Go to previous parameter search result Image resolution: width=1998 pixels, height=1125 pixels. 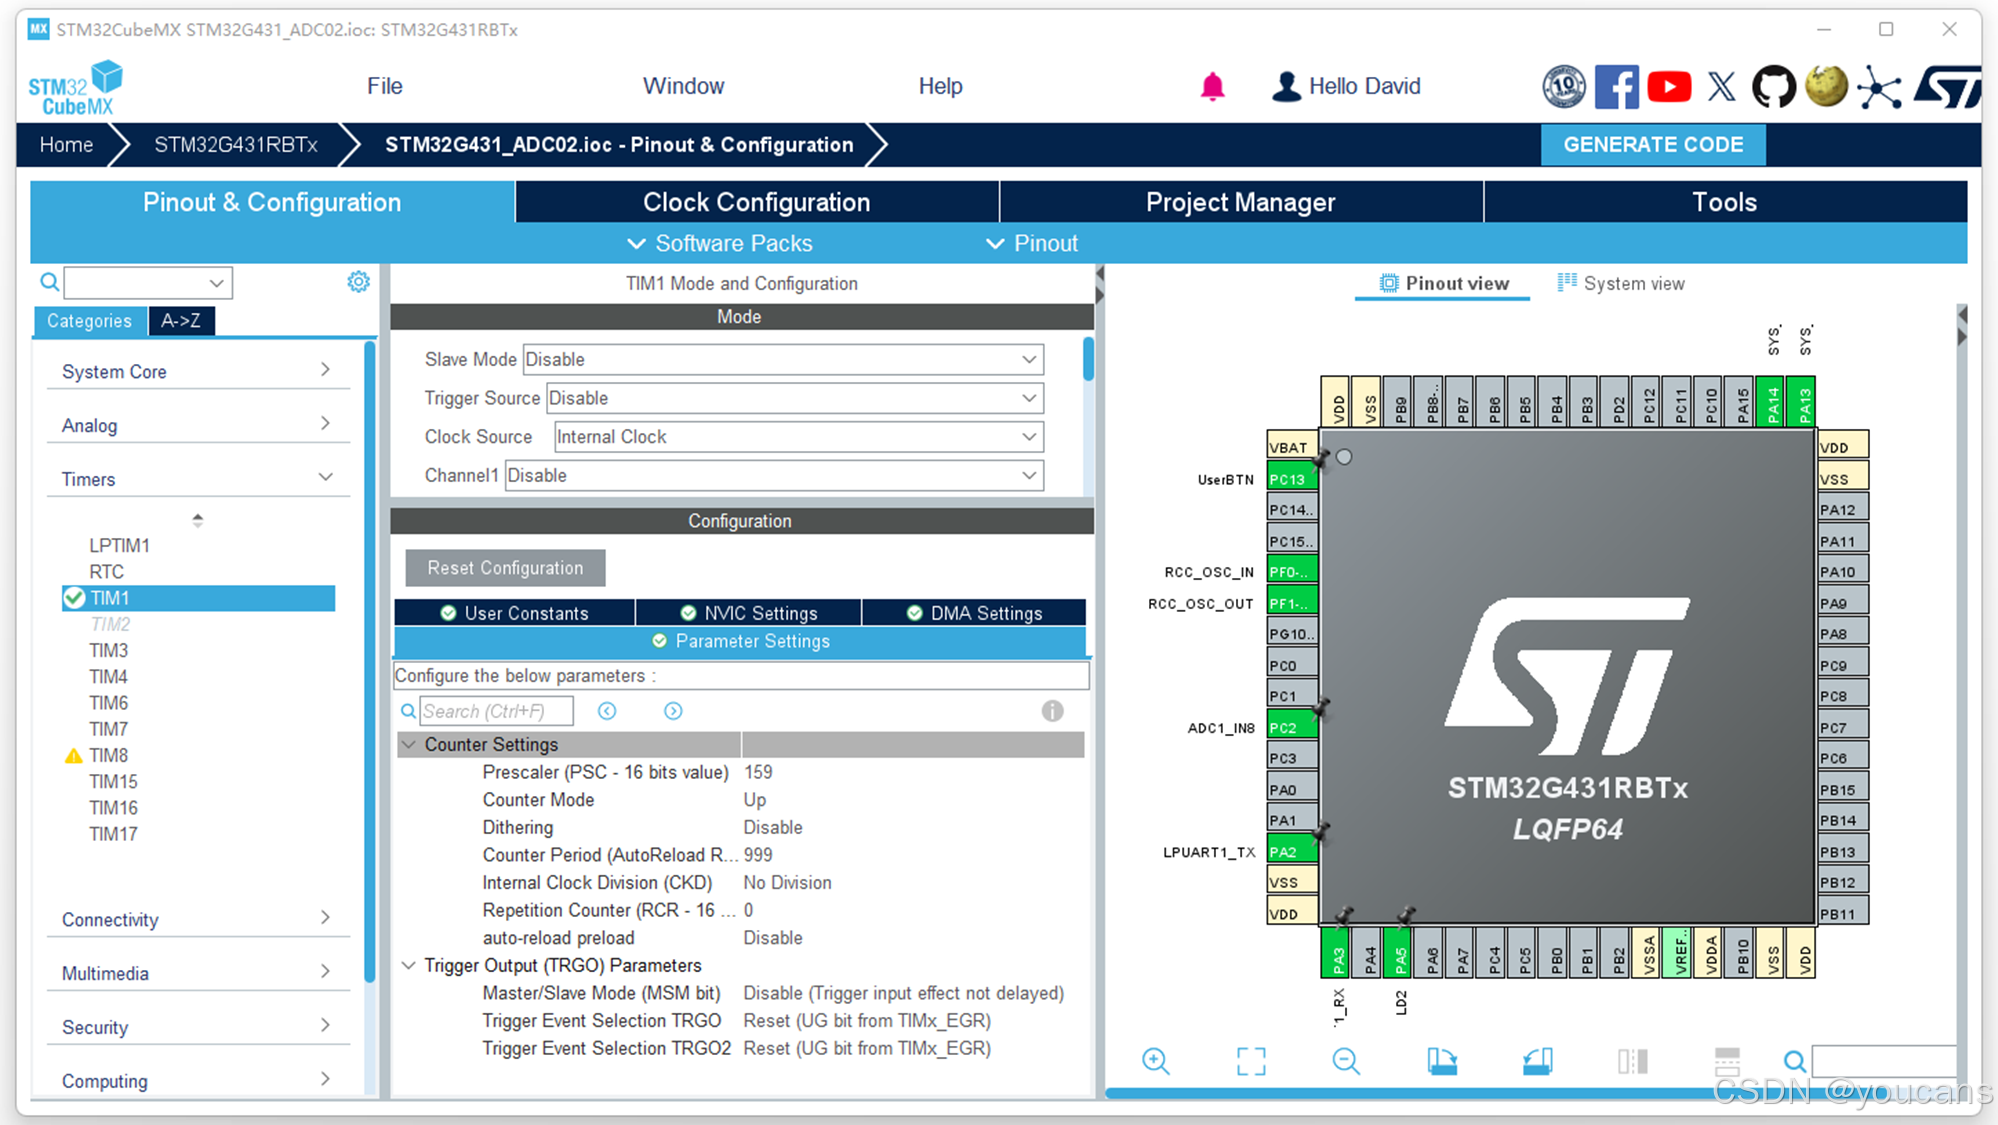[607, 711]
